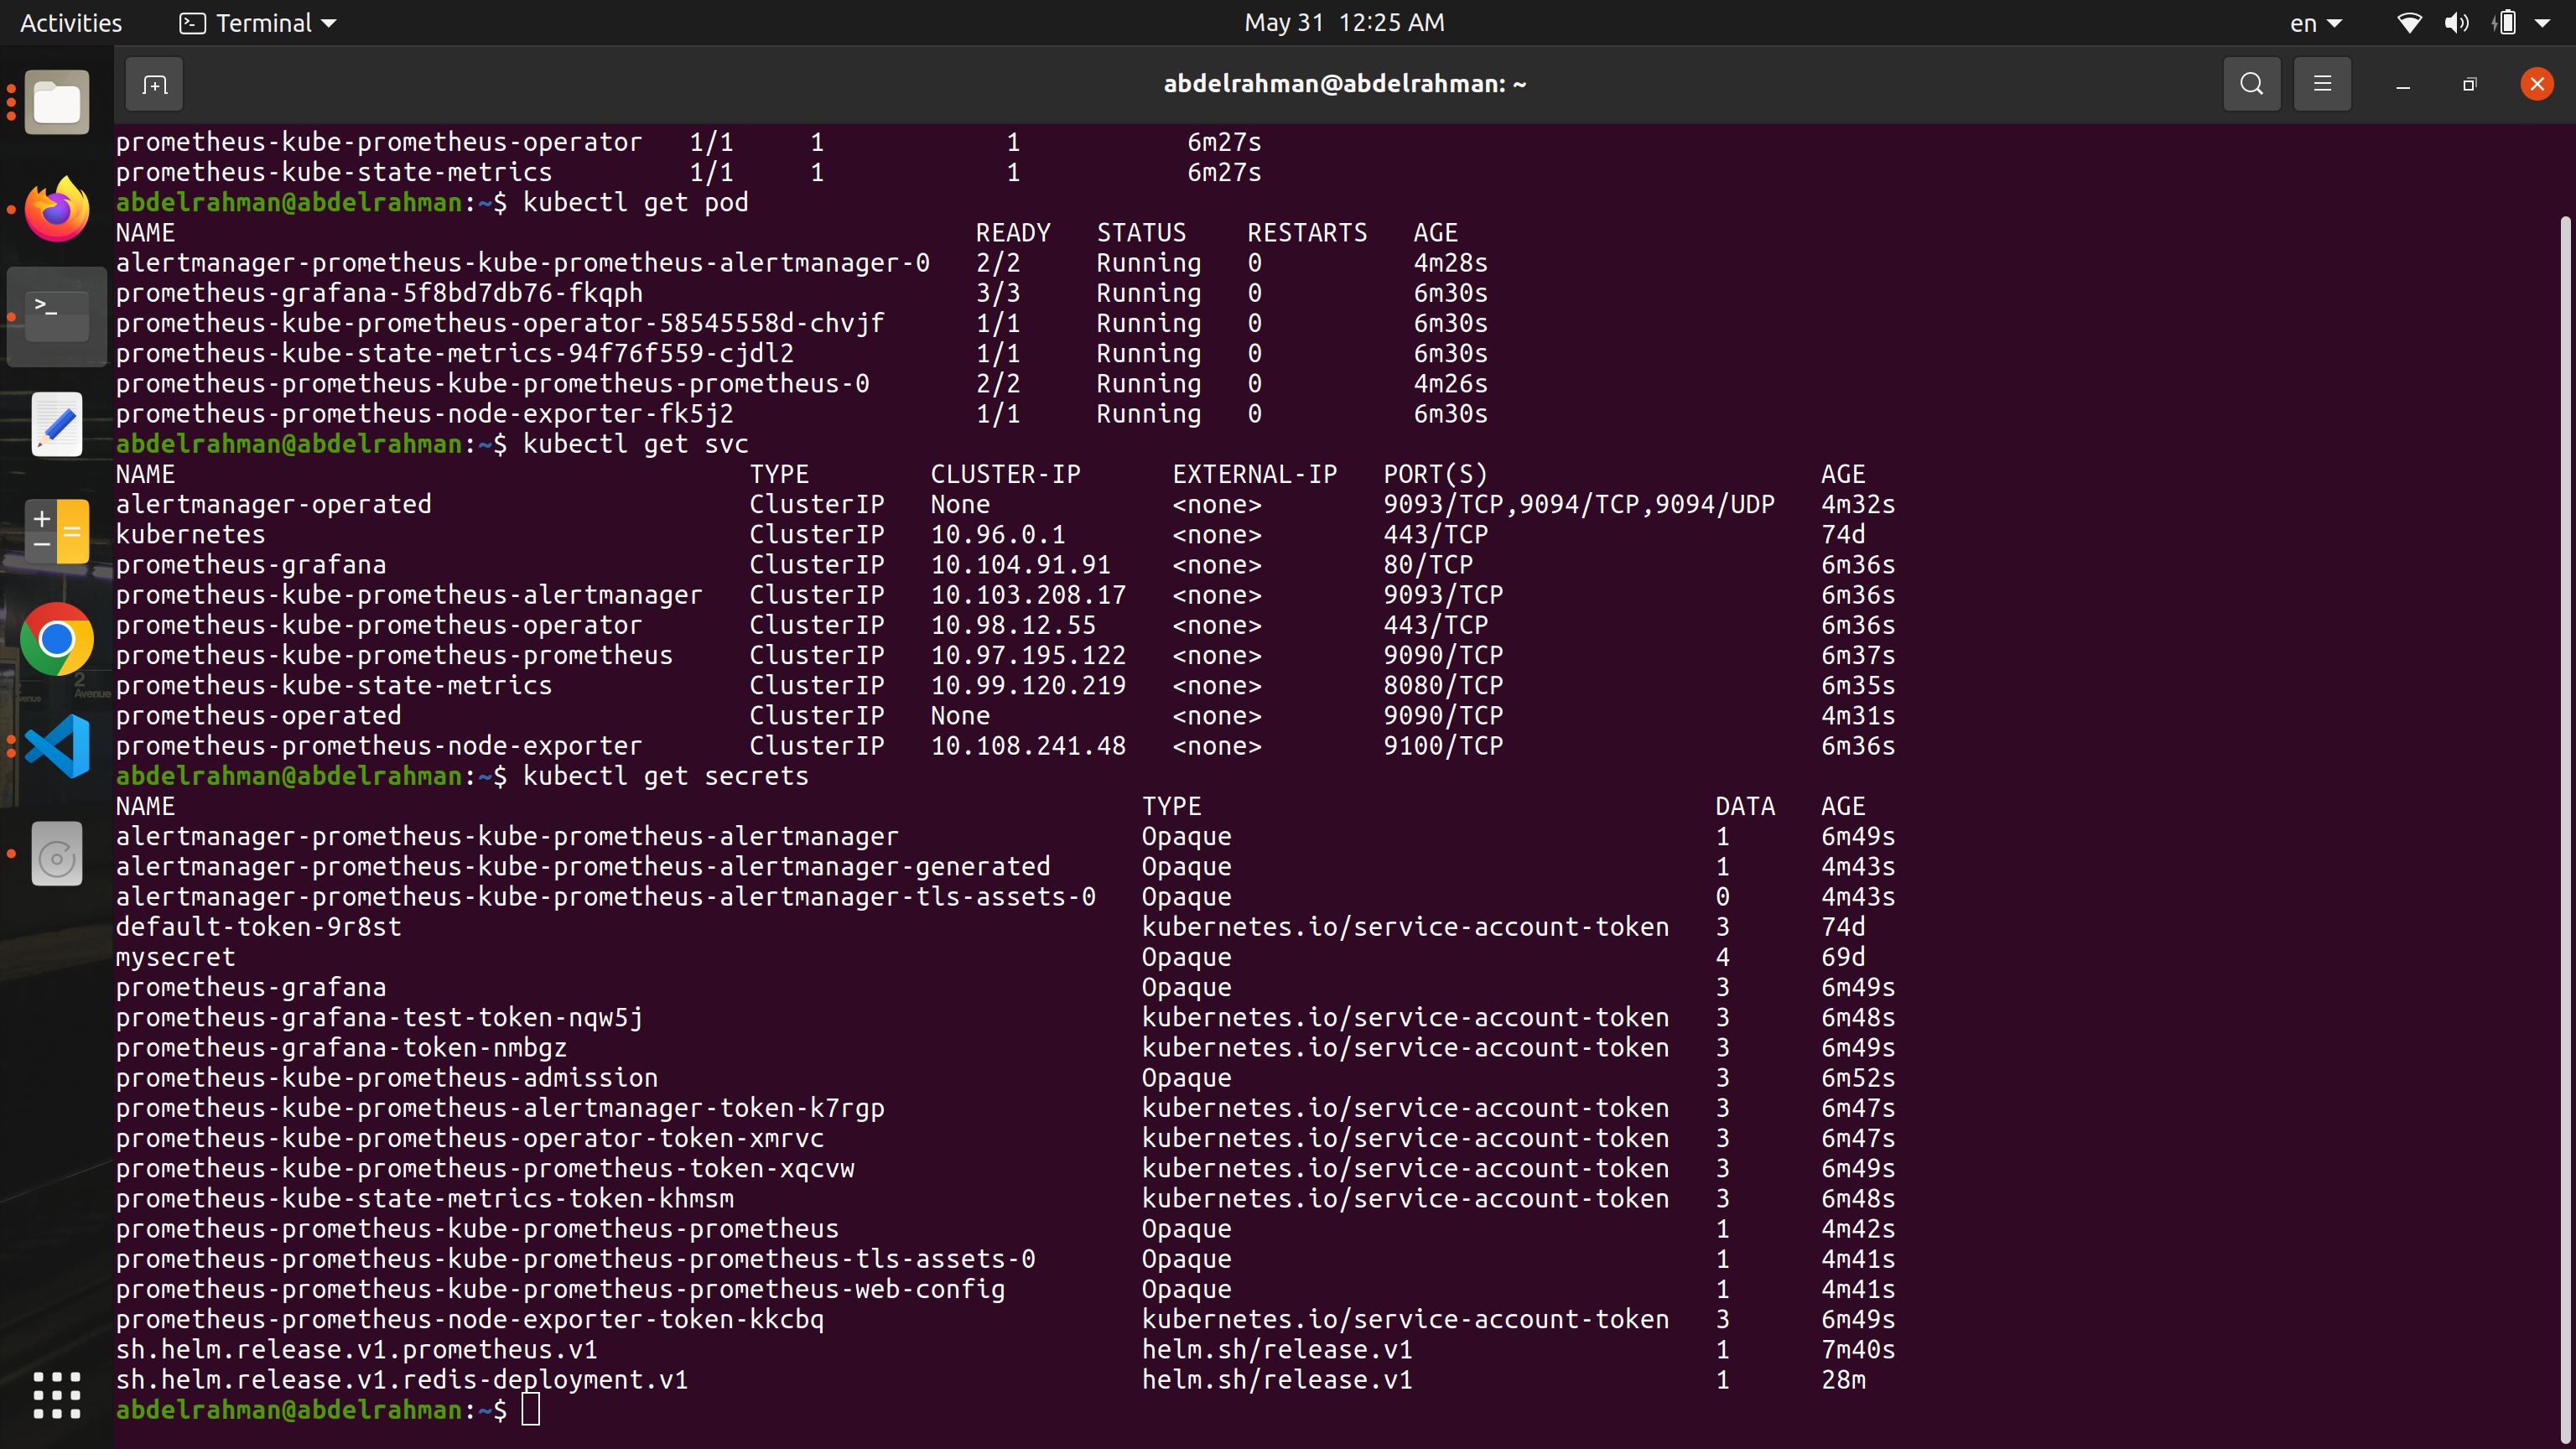This screenshot has width=2576, height=1449.
Task: Click Activities in the top bar
Action: pyautogui.click(x=70, y=22)
